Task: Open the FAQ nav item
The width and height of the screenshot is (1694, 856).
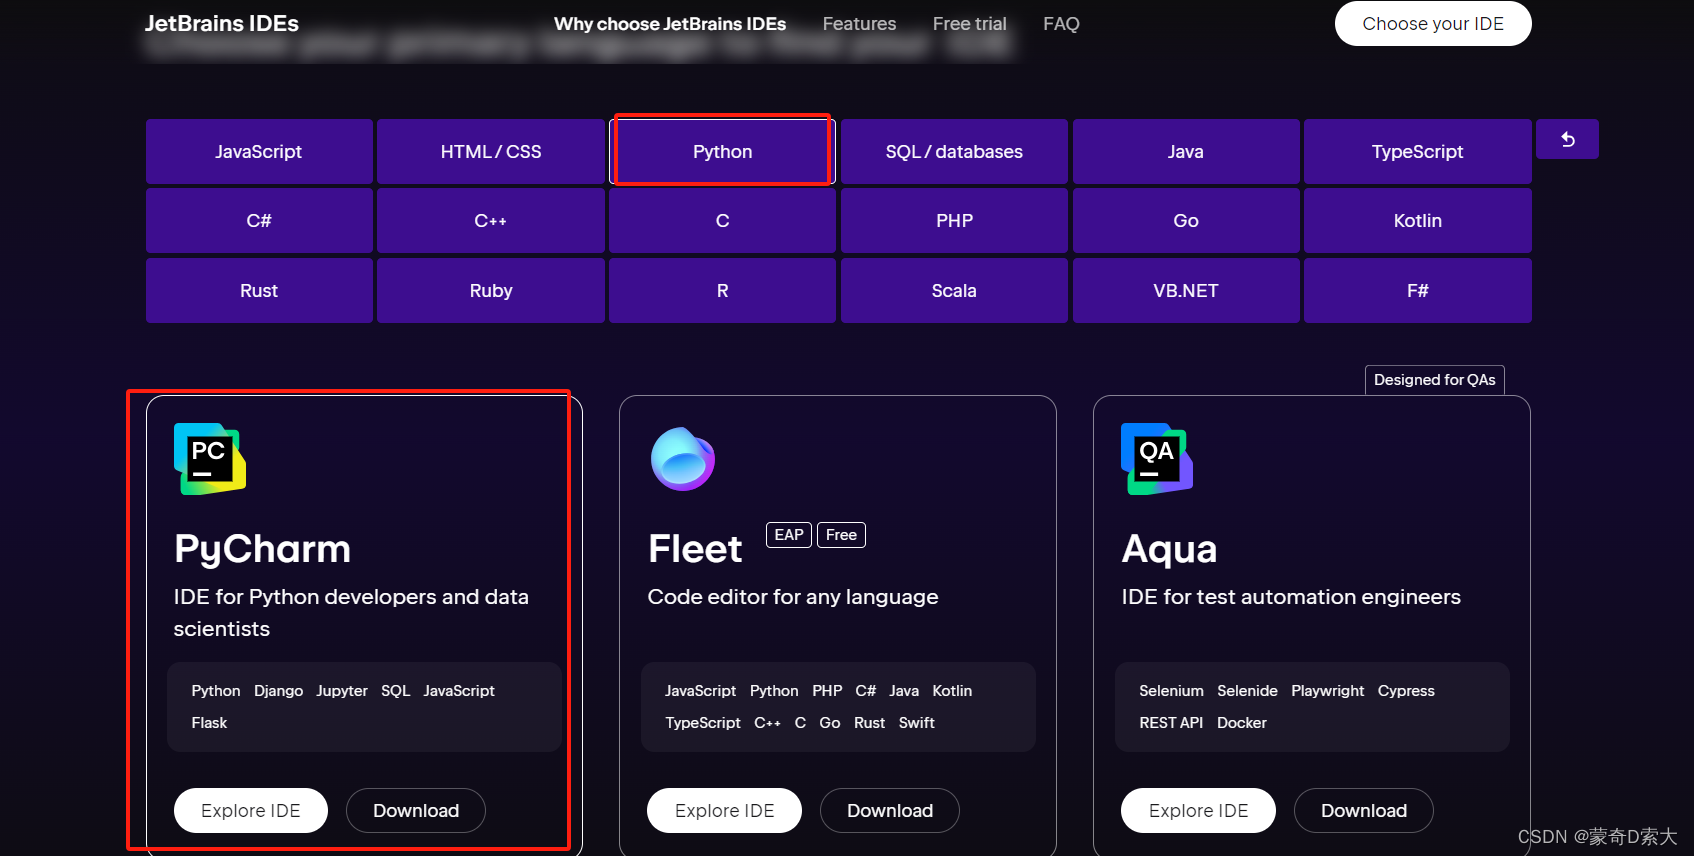Action: 1061,24
